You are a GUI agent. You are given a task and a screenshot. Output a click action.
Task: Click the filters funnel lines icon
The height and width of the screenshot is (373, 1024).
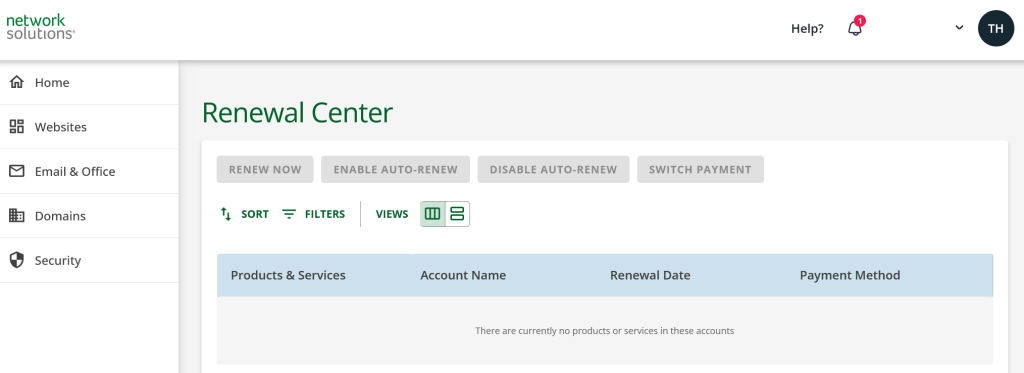289,214
